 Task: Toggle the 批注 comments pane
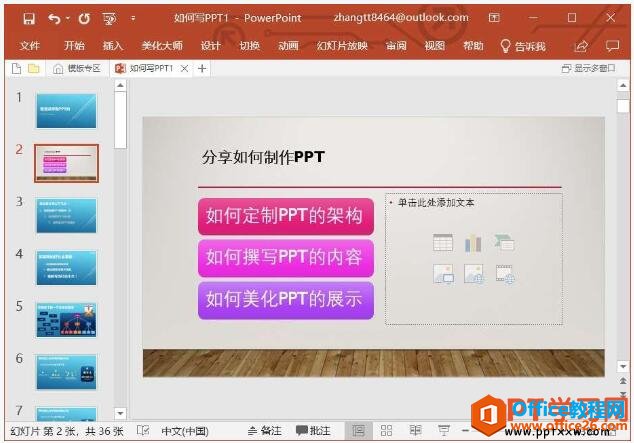313,431
